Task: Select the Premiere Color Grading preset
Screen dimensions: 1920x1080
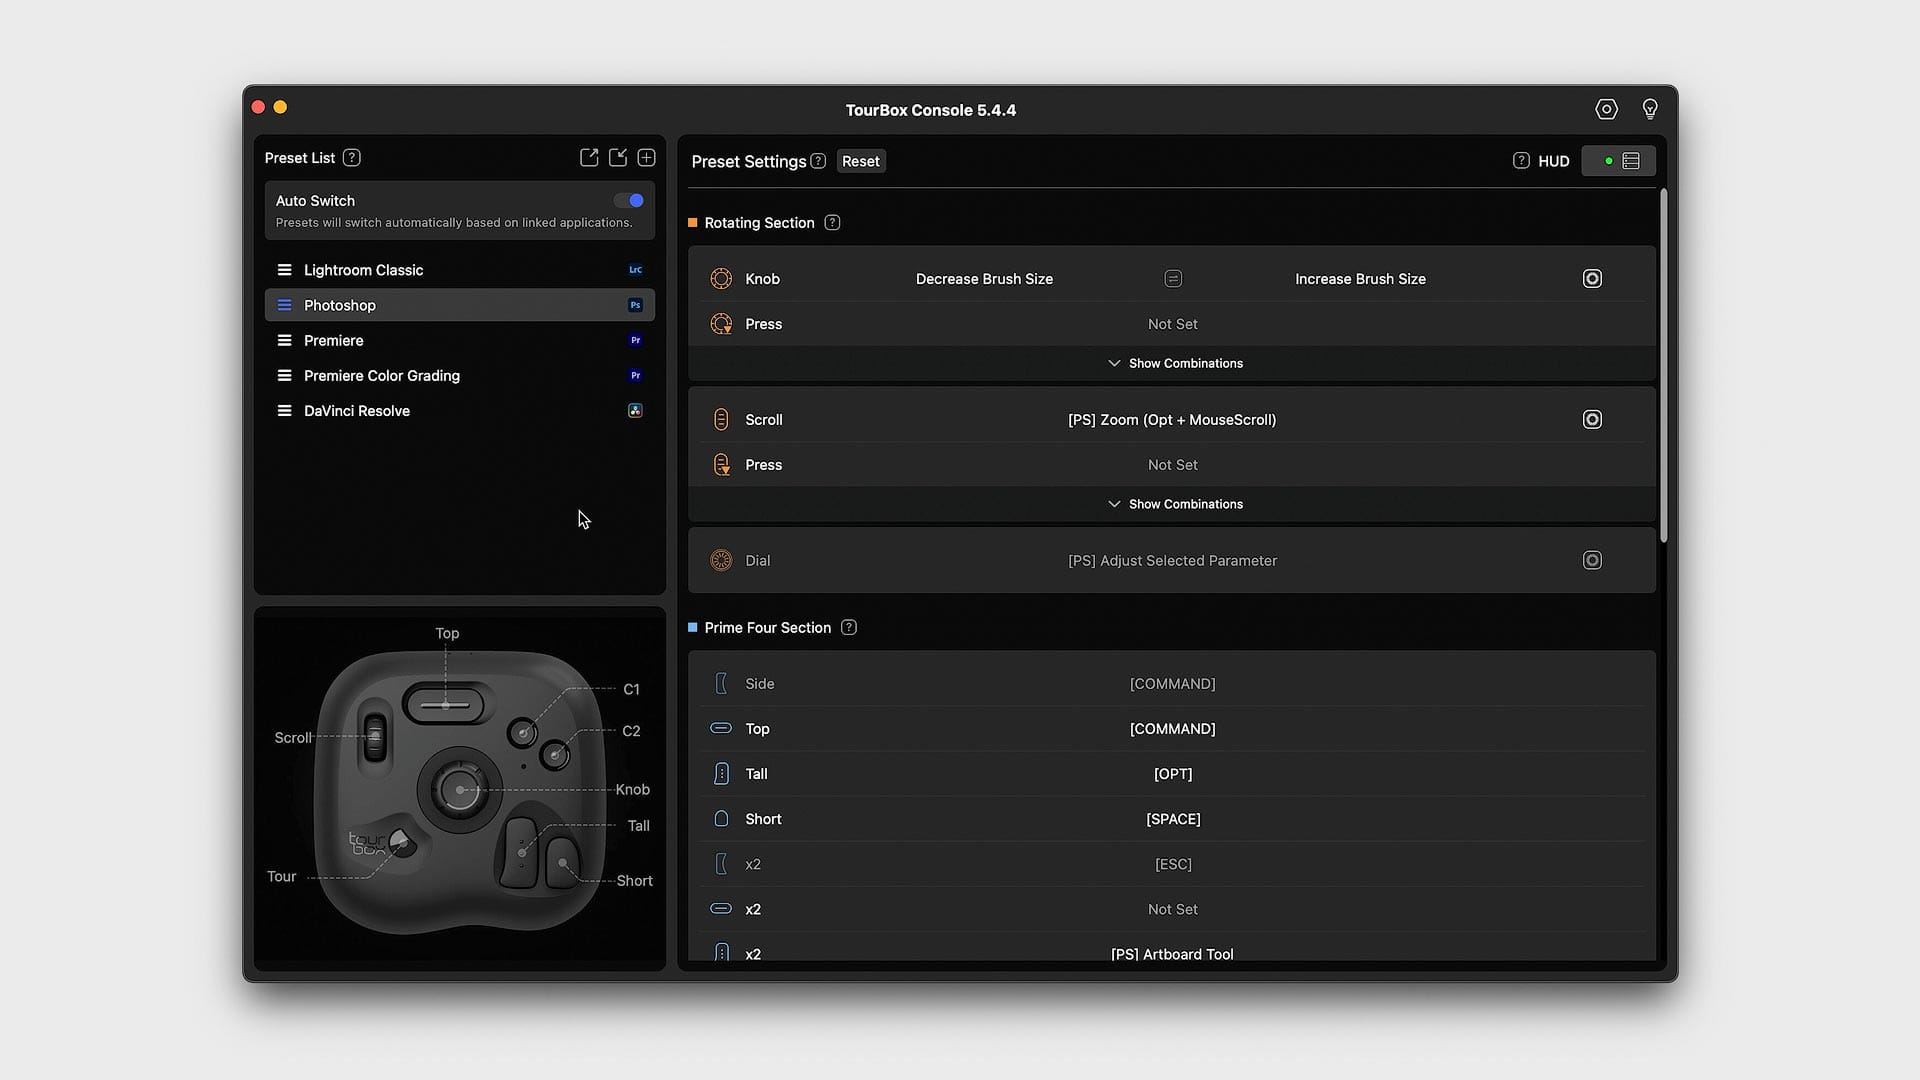Action: coord(382,375)
